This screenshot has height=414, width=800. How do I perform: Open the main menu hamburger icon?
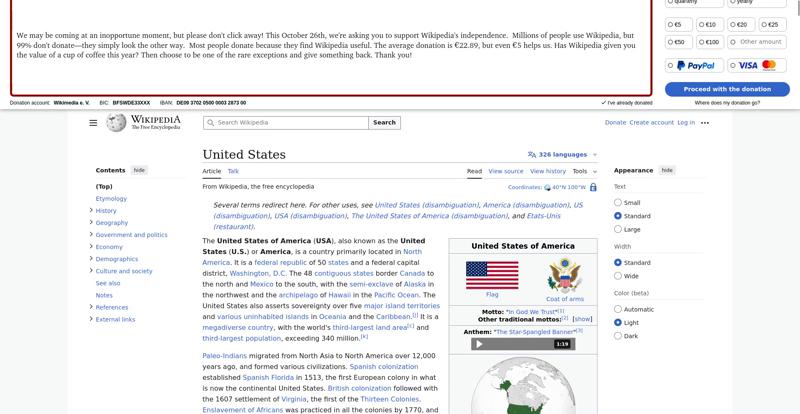point(93,123)
